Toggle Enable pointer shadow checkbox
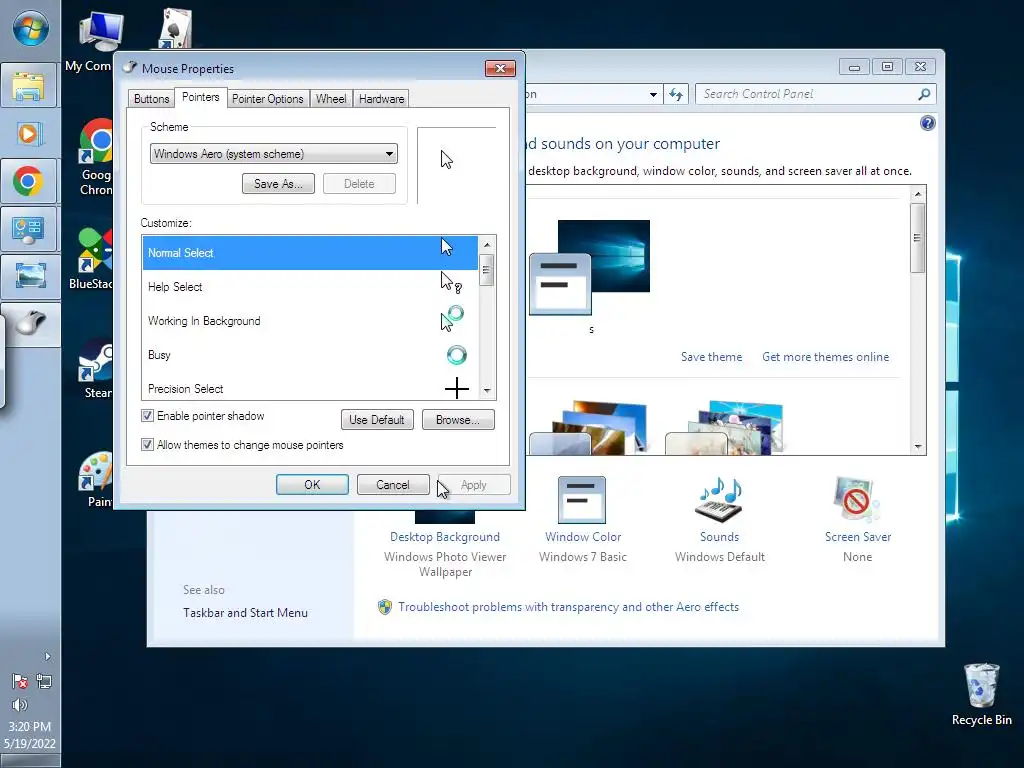1024x768 pixels. 148,416
